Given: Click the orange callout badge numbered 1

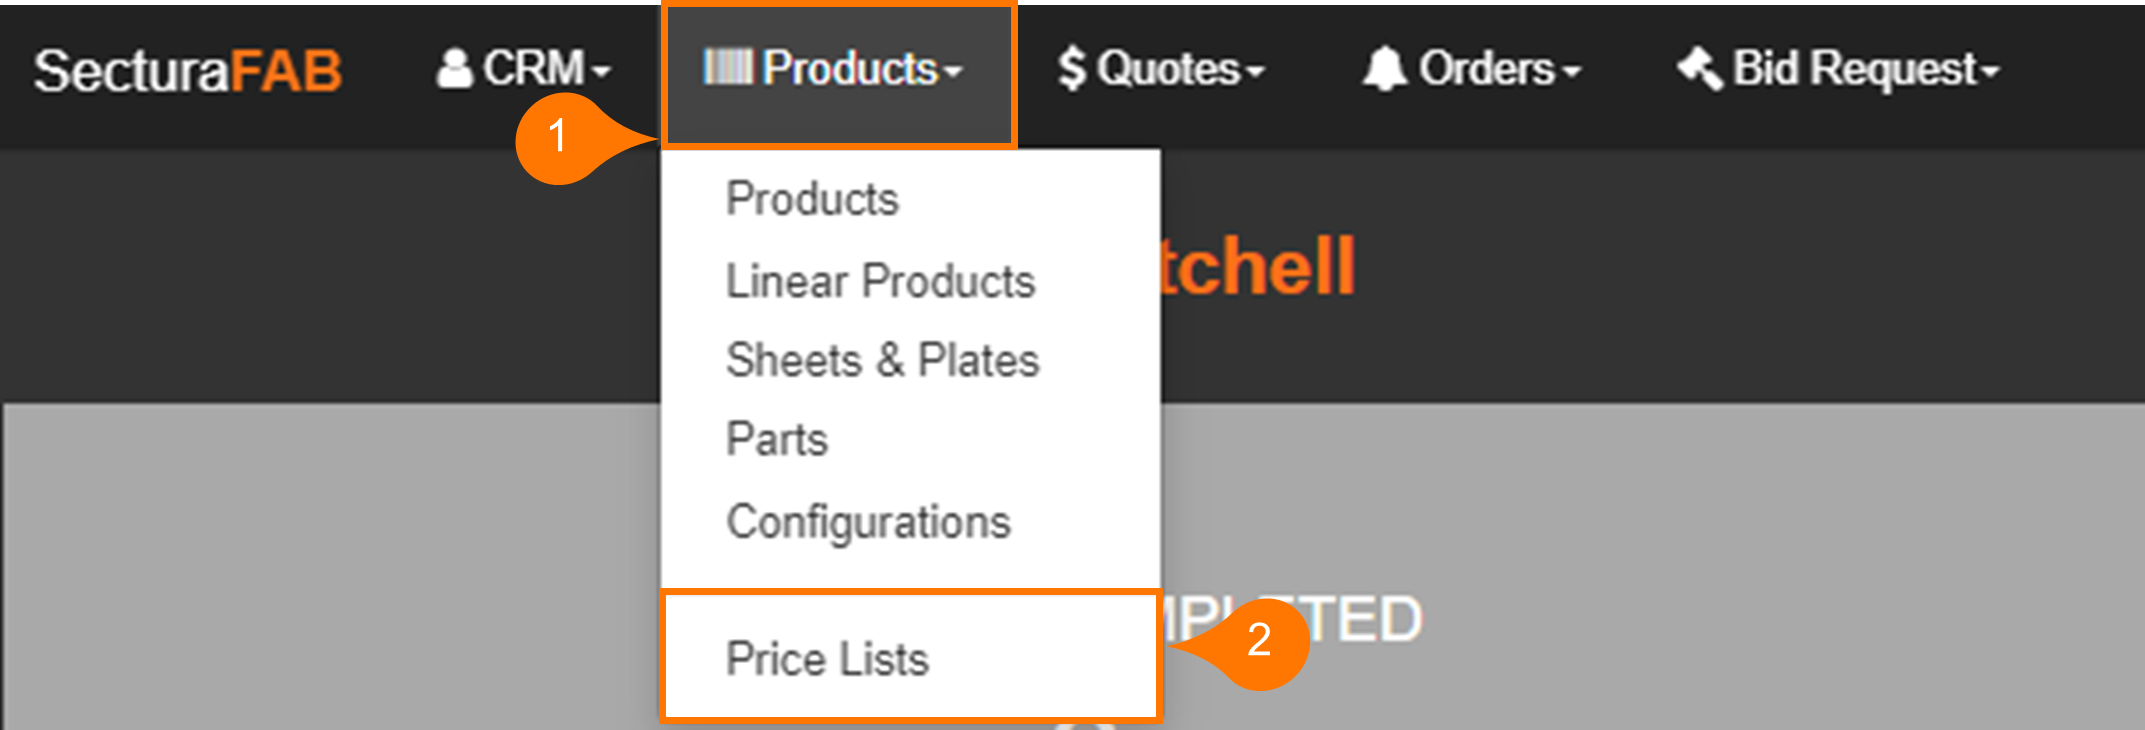Looking at the screenshot, I should (x=558, y=137).
